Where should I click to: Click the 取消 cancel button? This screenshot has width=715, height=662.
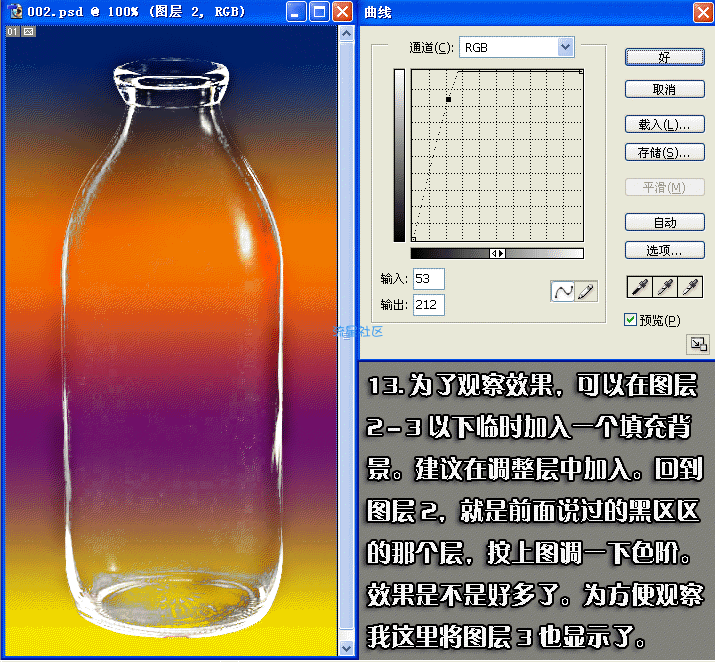(664, 89)
